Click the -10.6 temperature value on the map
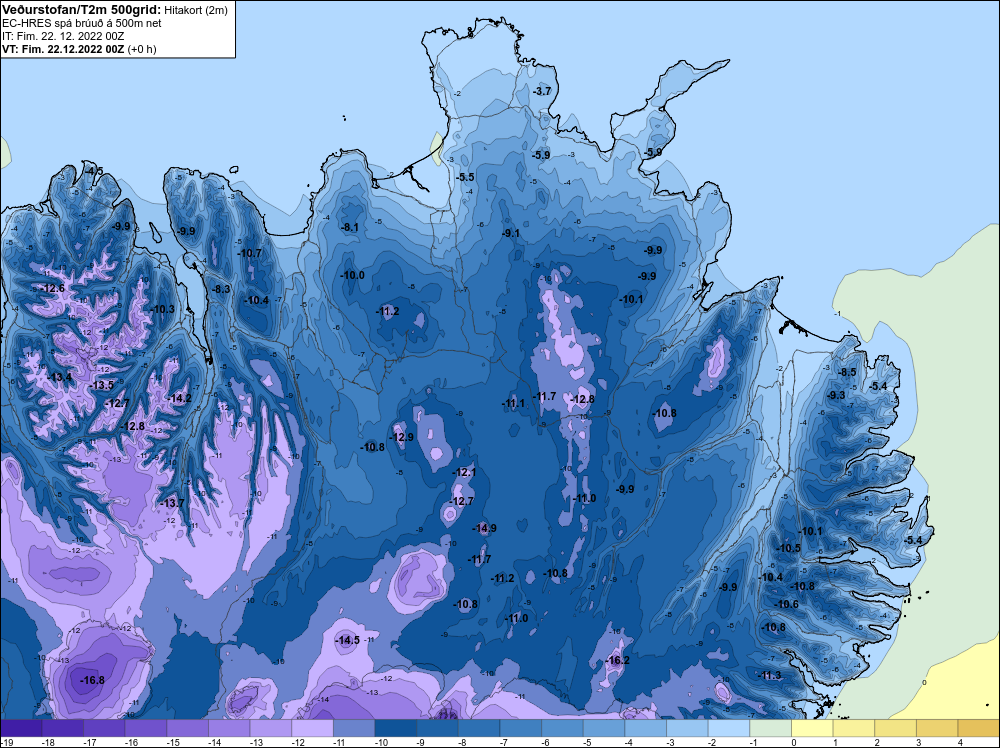This screenshot has height=748, width=1000. 786,604
